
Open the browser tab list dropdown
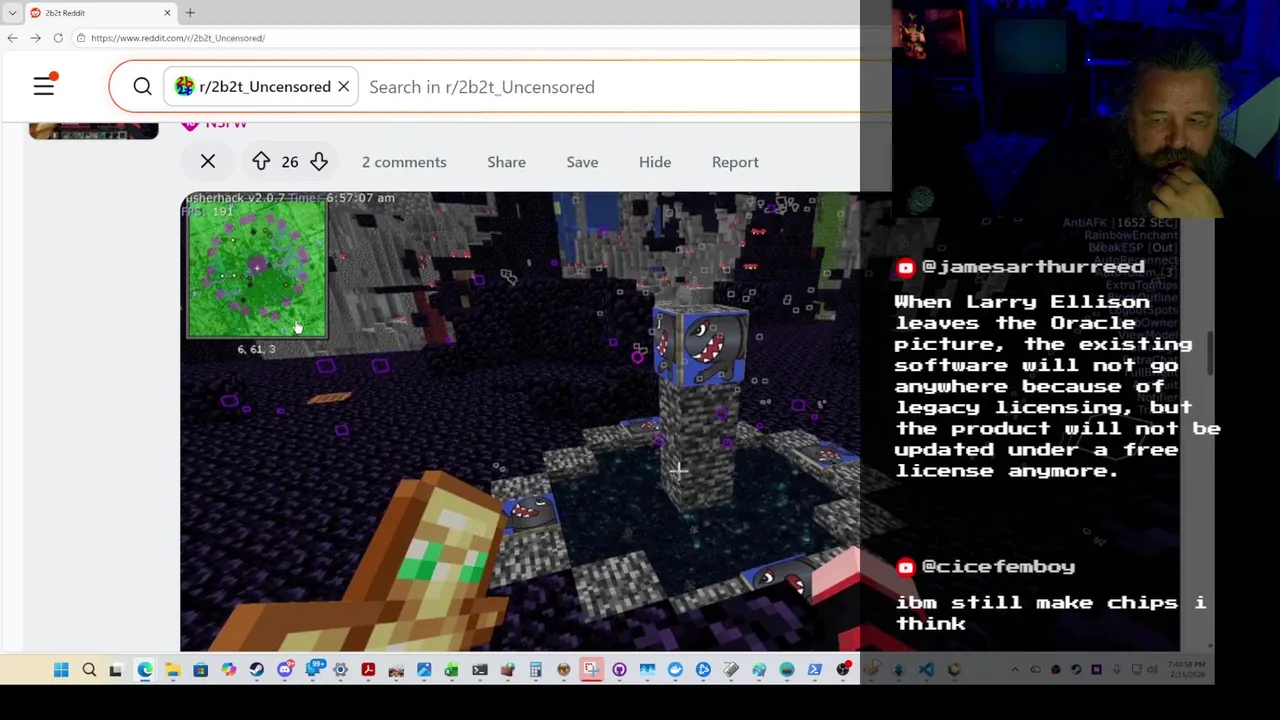point(12,13)
